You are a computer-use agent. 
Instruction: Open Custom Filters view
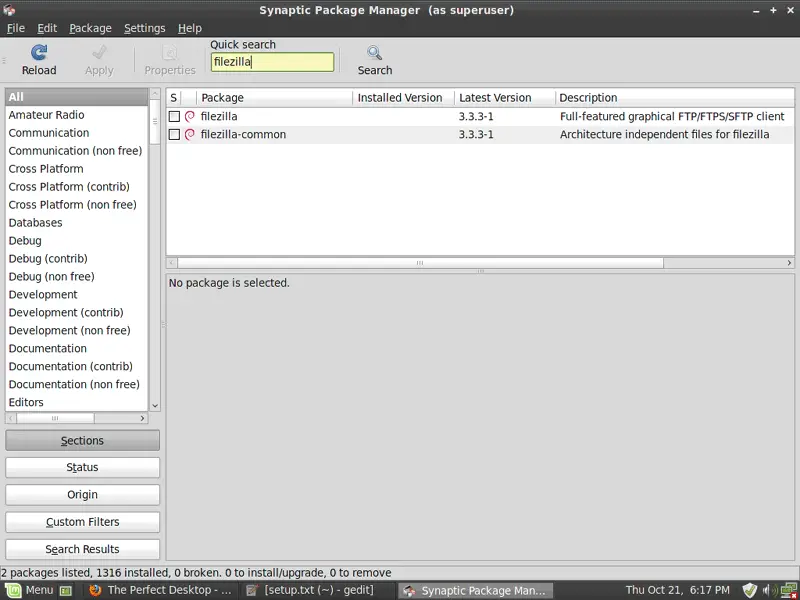pos(82,522)
